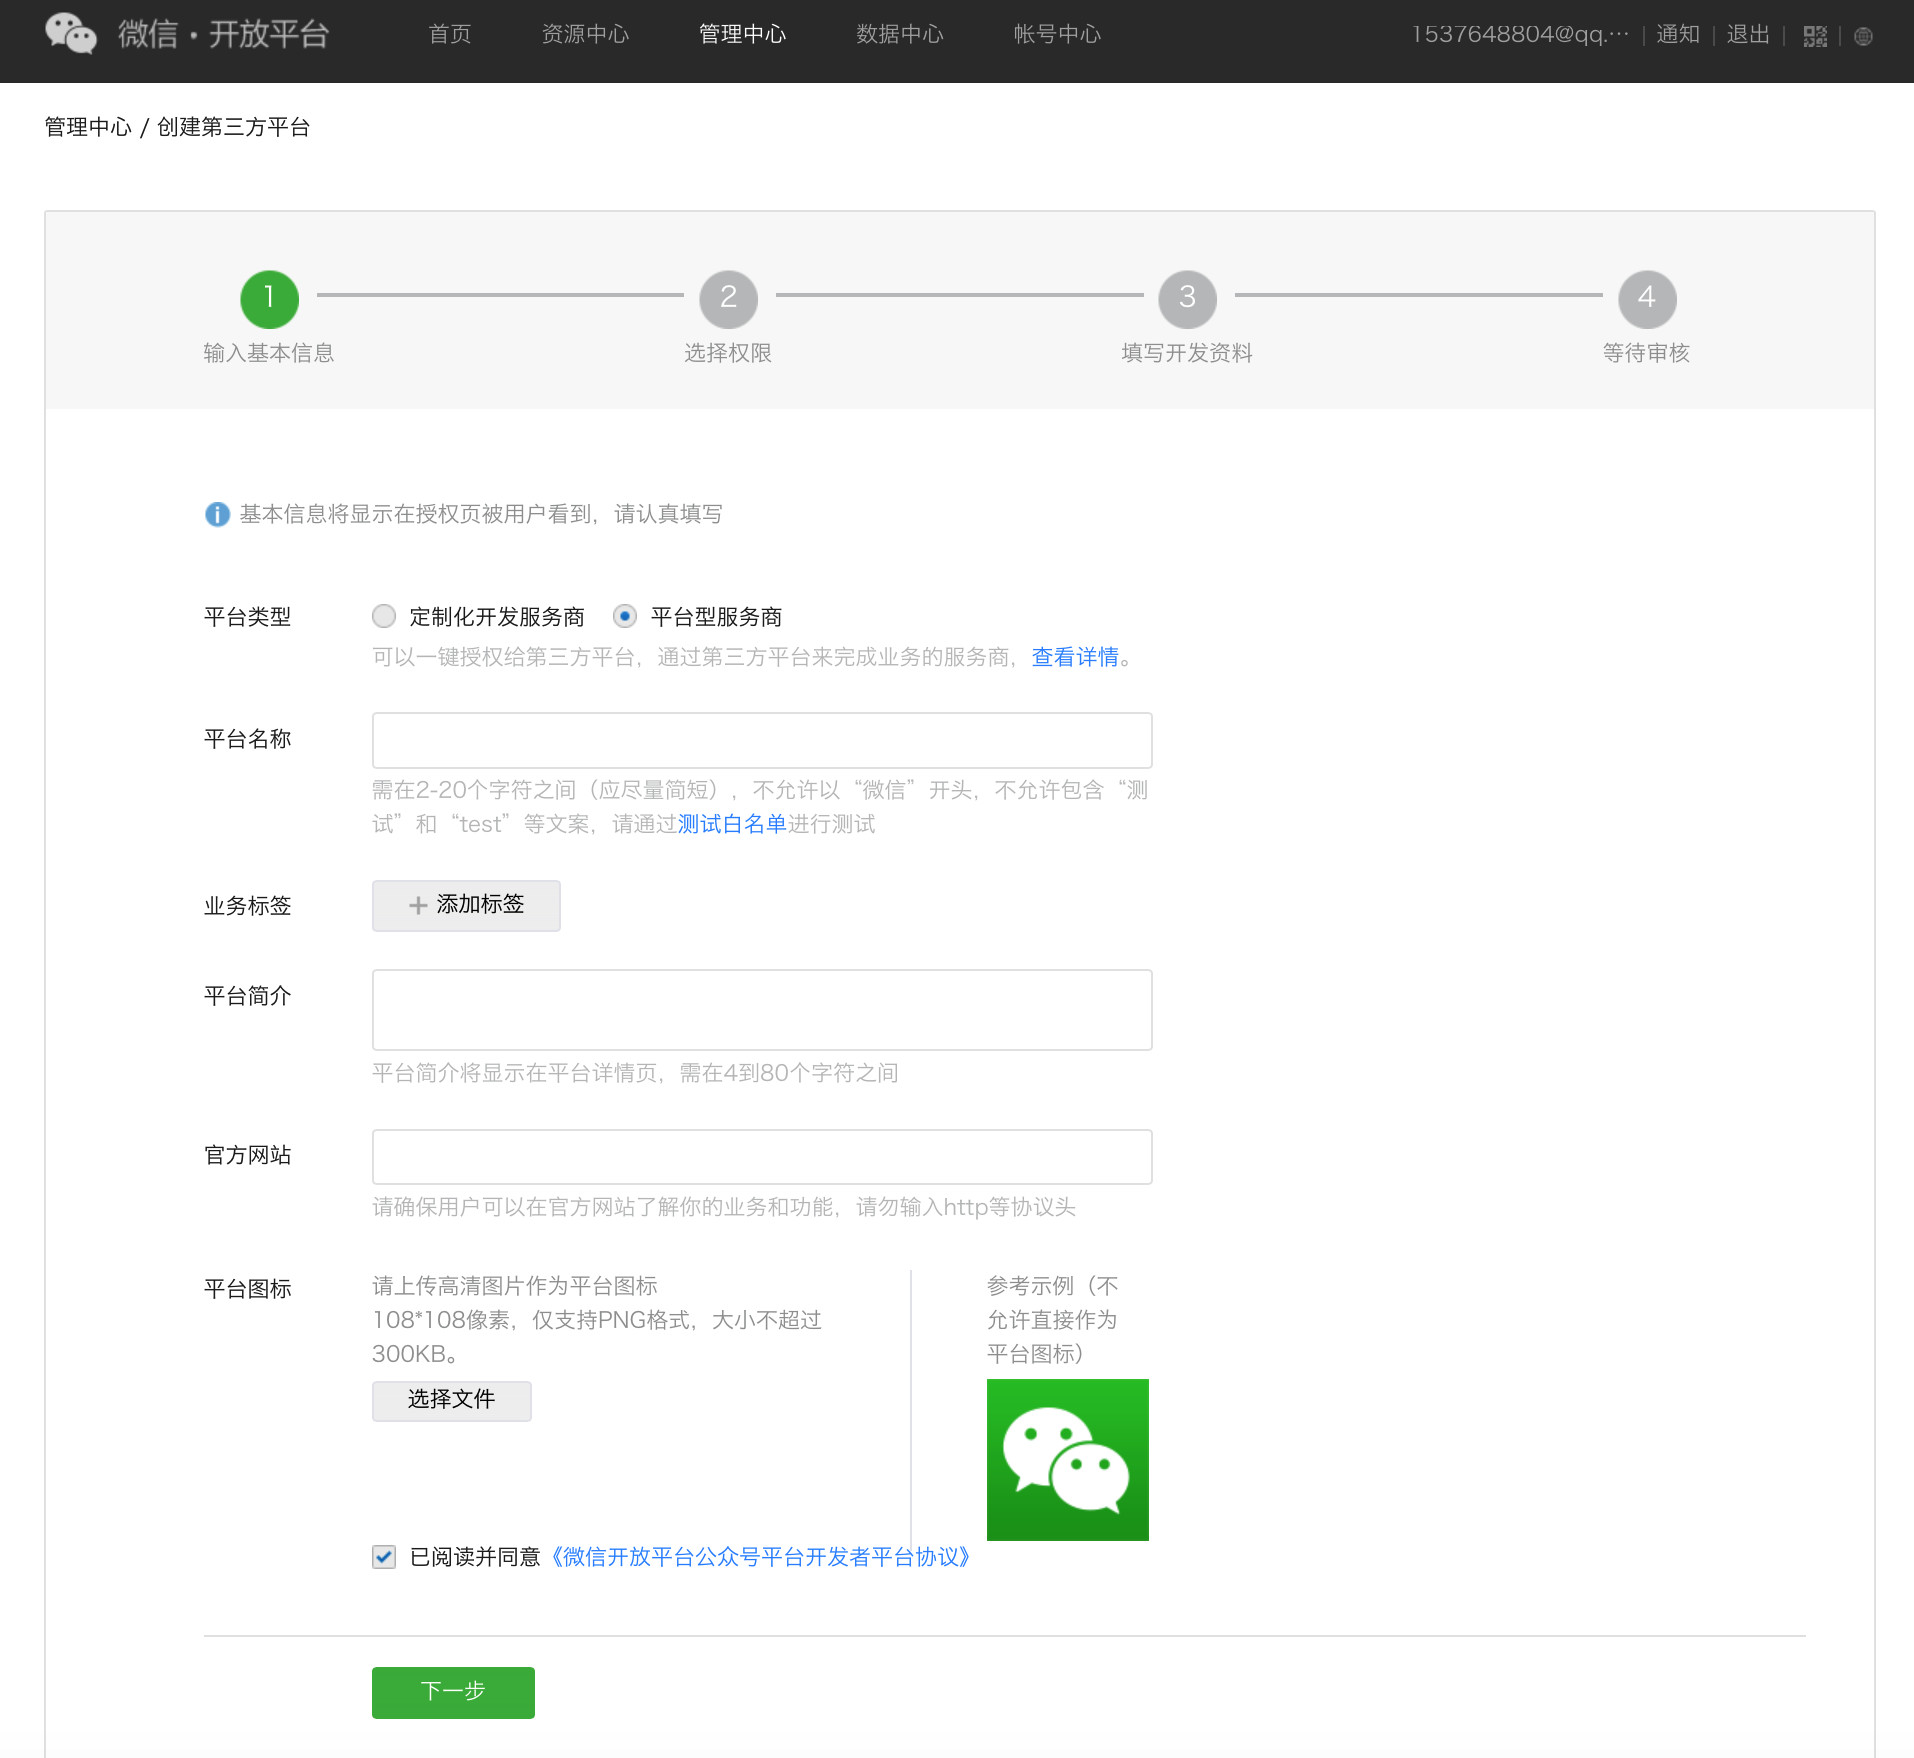The image size is (1914, 1758).
Task: Click step 3 circle 填写开发资料
Action: [x=1187, y=298]
